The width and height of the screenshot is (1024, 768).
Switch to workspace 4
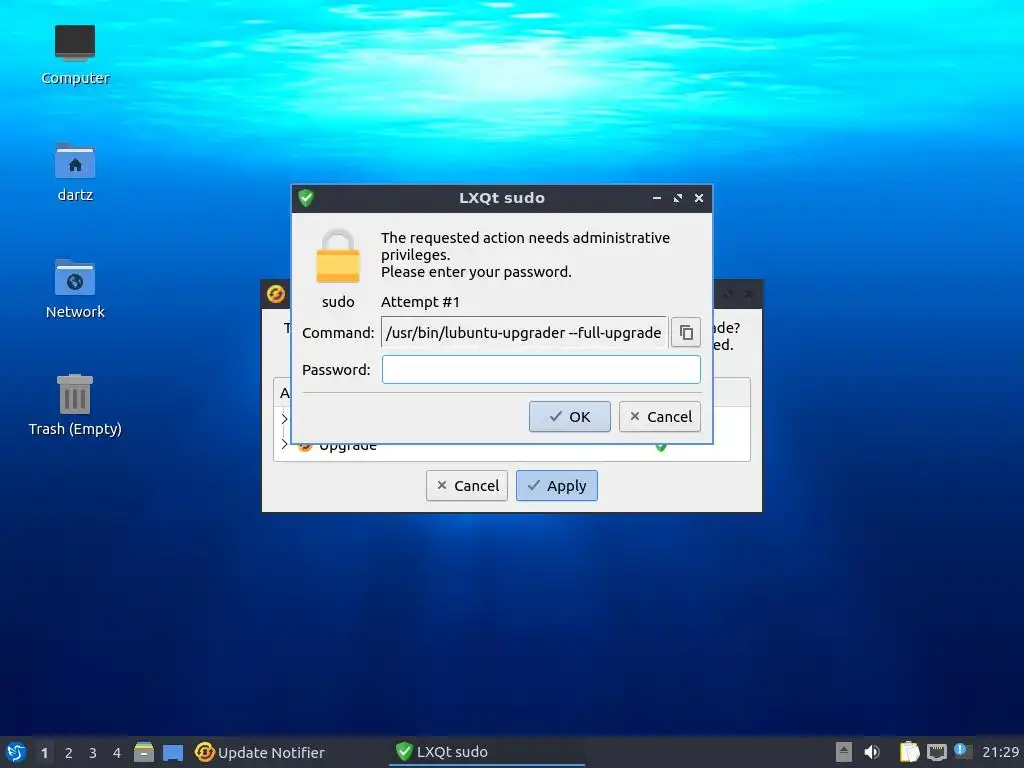point(117,753)
